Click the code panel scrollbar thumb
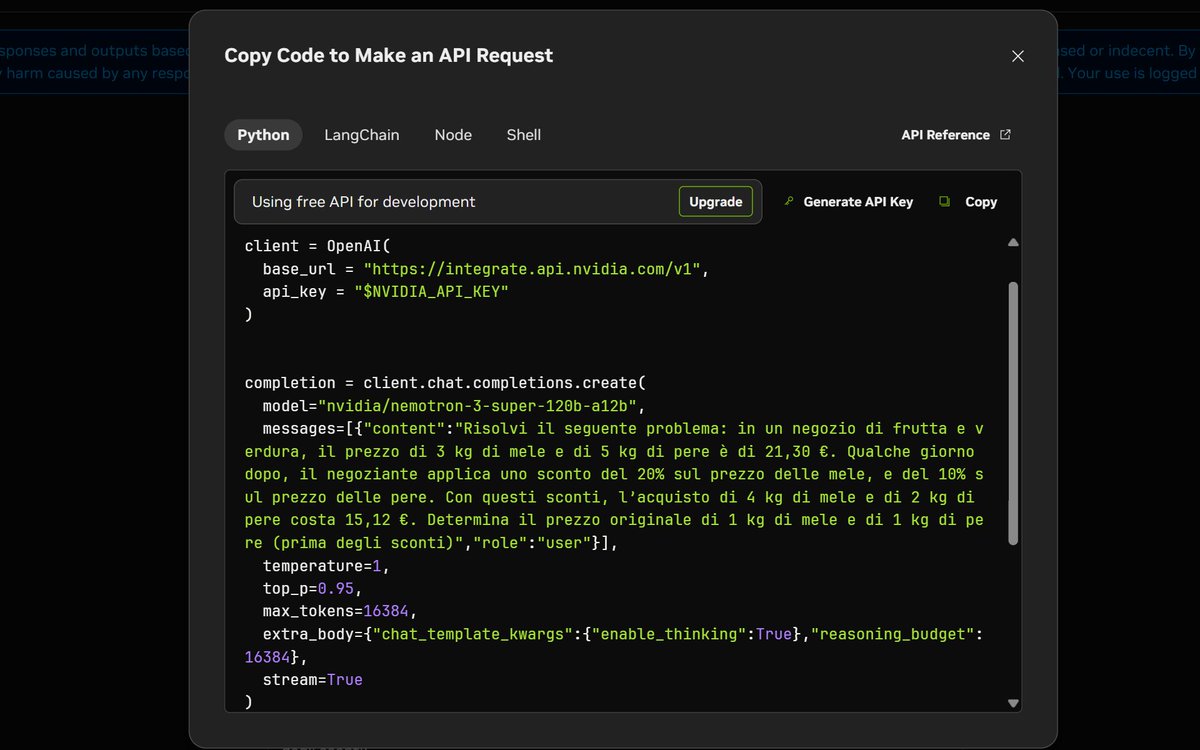The width and height of the screenshot is (1200, 750). pyautogui.click(x=1013, y=413)
